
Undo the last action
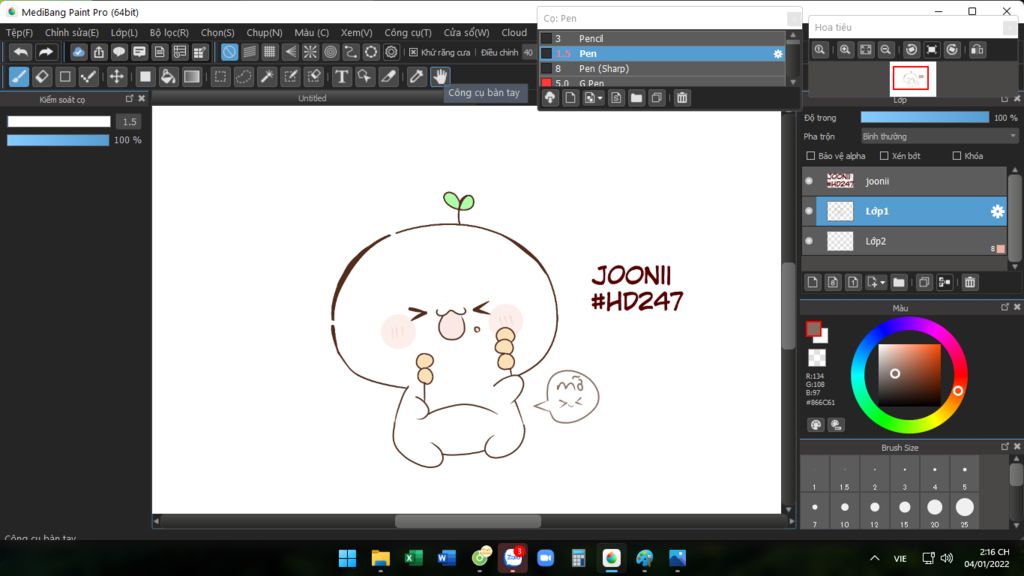tap(21, 52)
